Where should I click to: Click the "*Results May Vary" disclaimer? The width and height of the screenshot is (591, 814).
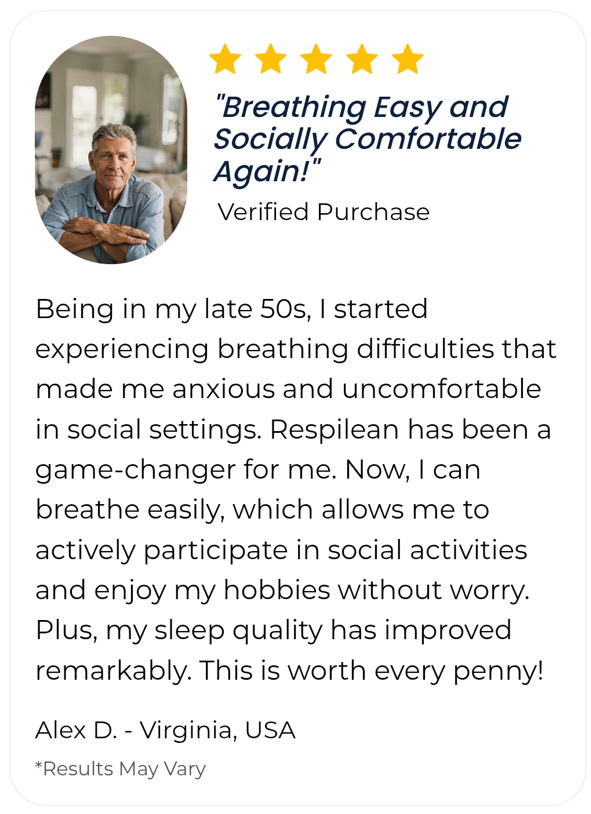point(120,769)
